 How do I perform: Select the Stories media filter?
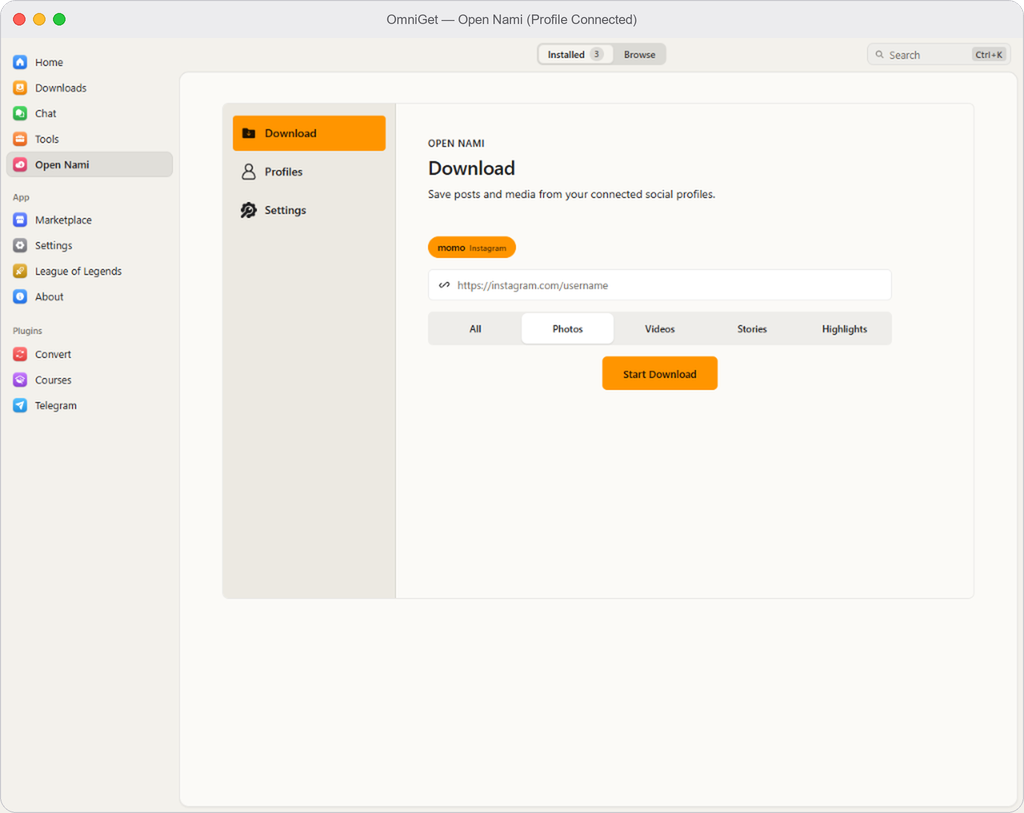point(752,328)
